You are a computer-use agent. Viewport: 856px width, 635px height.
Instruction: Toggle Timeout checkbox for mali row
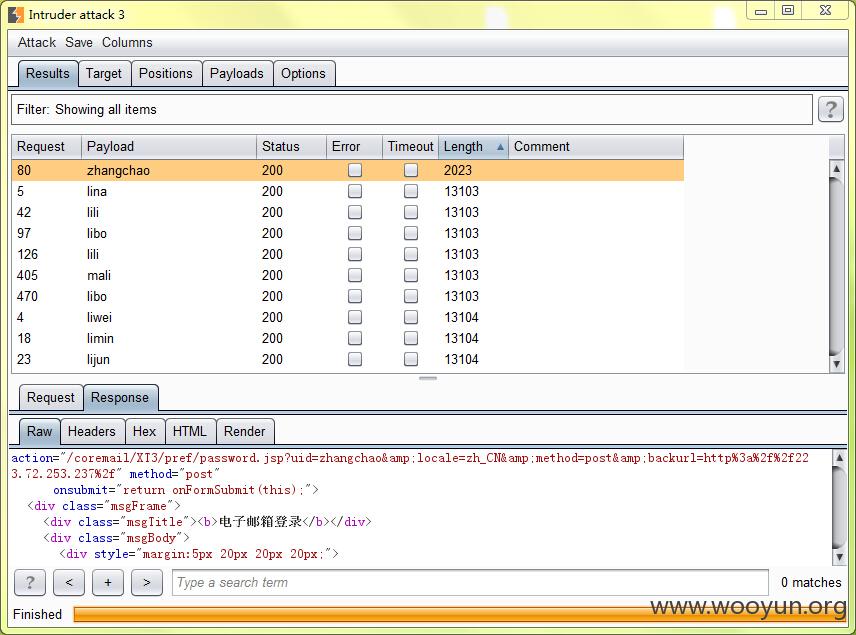[x=411, y=275]
